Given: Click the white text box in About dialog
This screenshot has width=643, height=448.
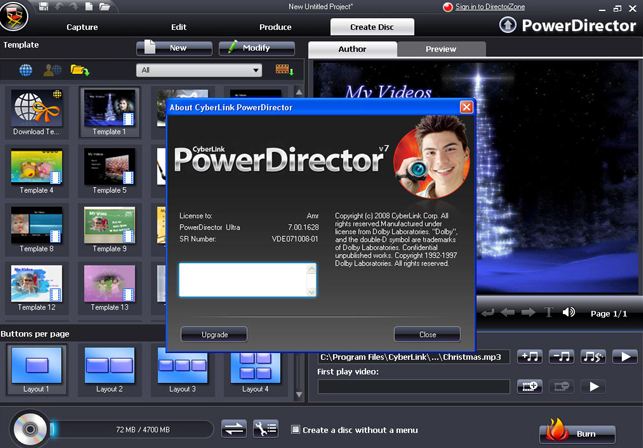Looking at the screenshot, I should 247,280.
